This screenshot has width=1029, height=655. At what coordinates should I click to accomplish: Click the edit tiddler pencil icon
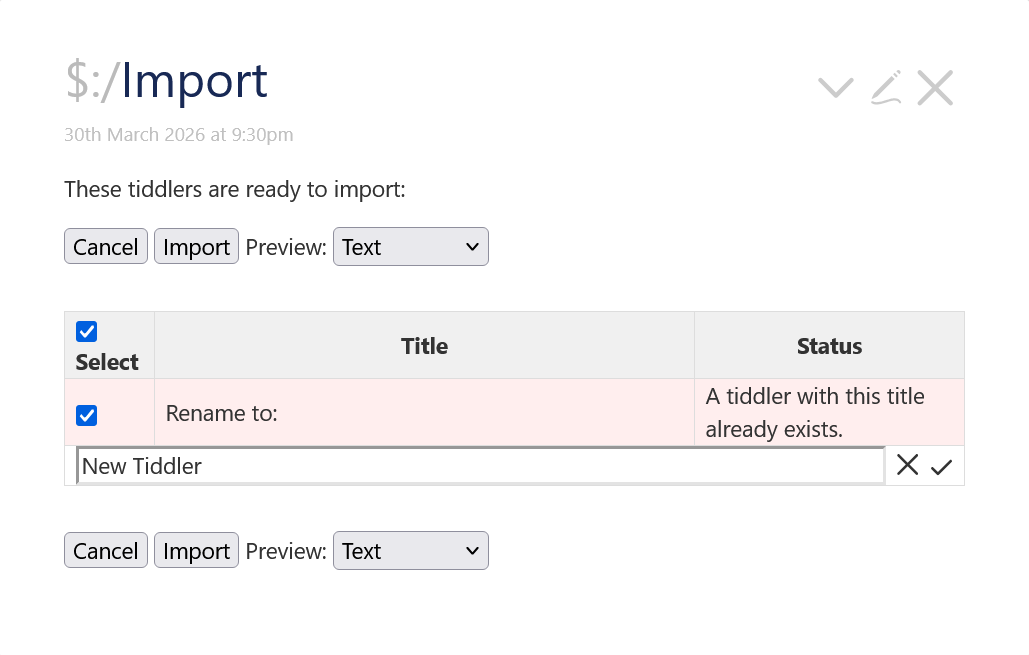click(x=886, y=88)
